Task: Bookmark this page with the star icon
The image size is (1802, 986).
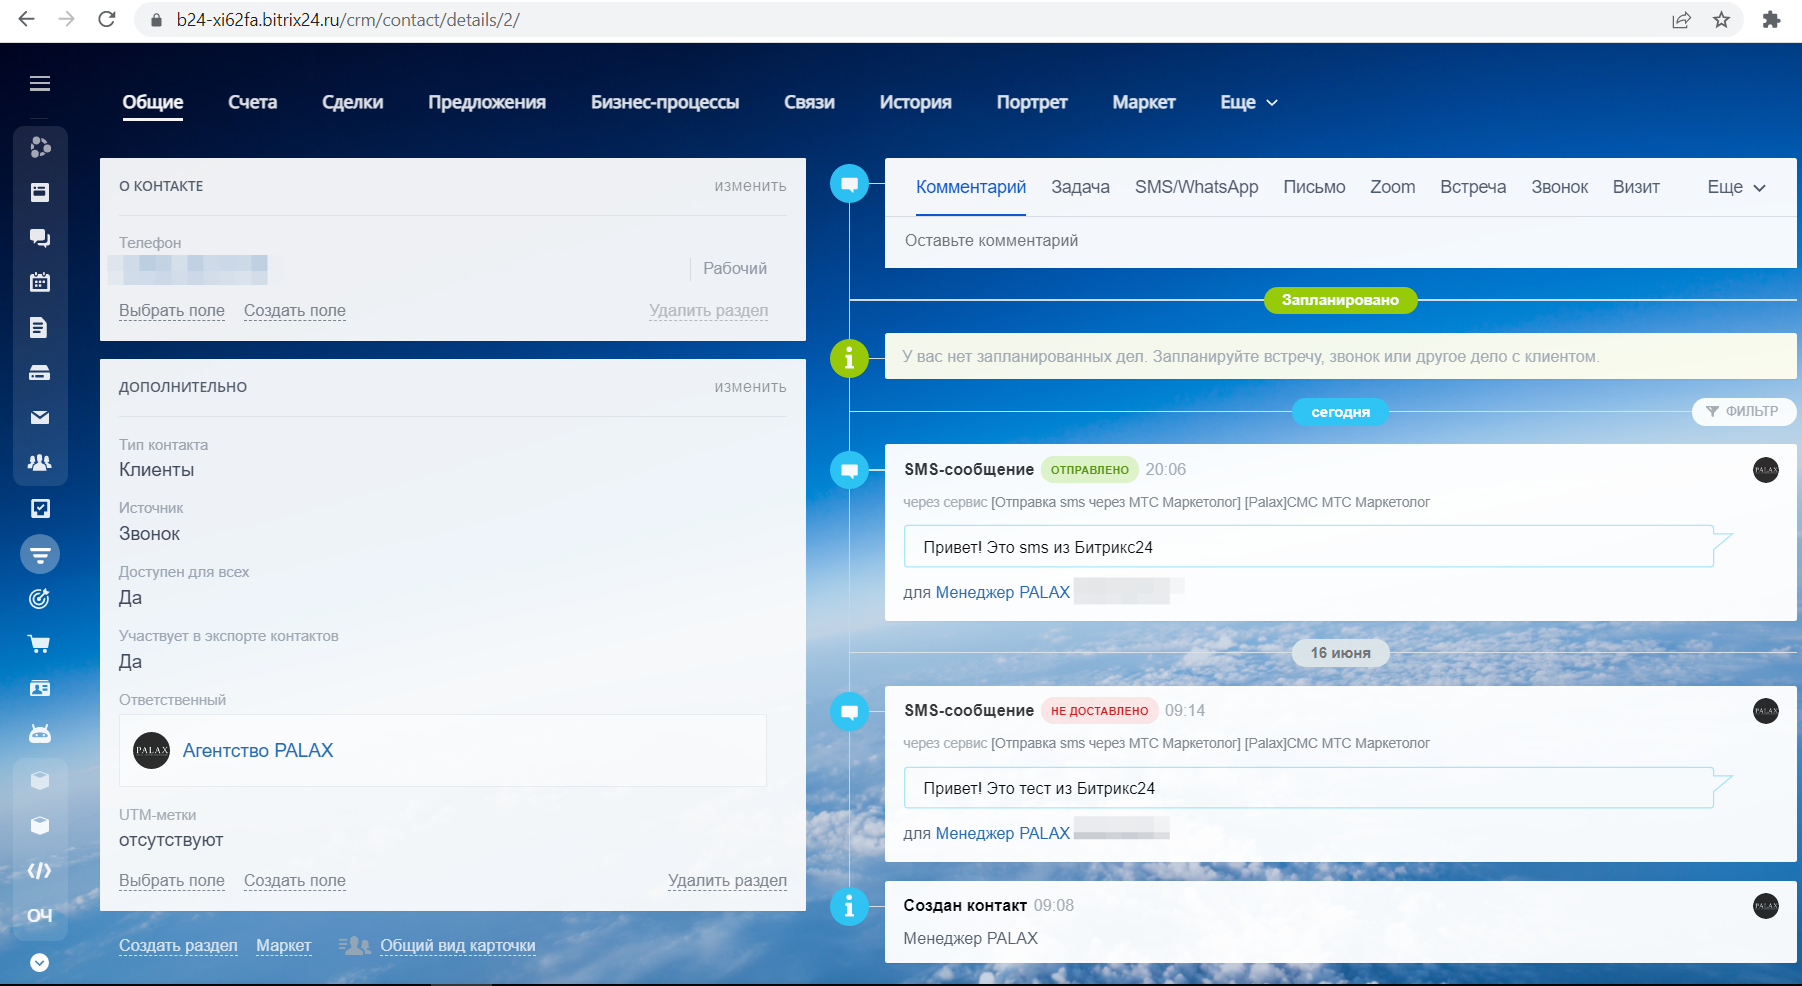Action: click(x=1721, y=20)
